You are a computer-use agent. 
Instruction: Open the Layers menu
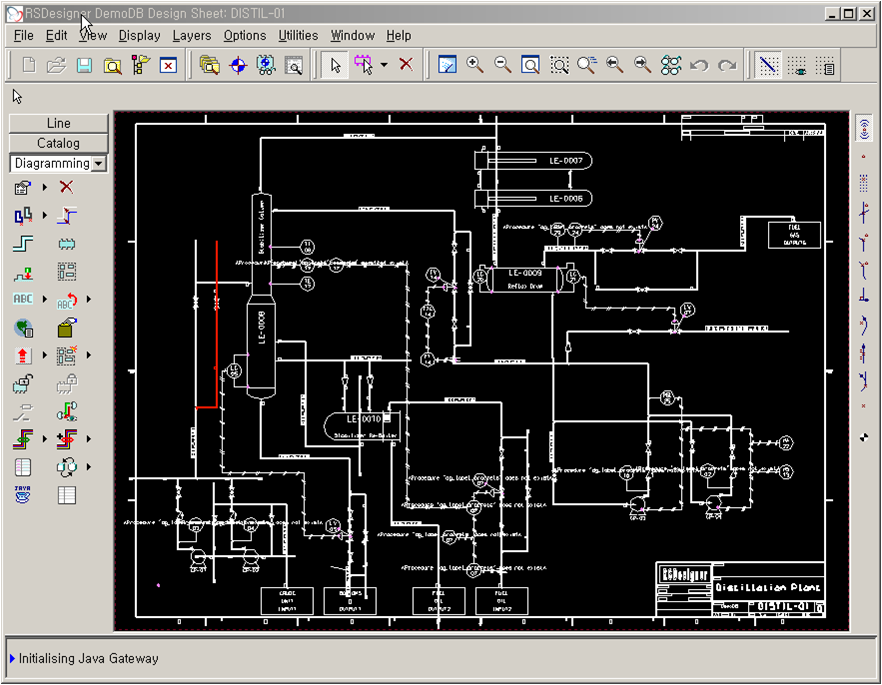(192, 35)
